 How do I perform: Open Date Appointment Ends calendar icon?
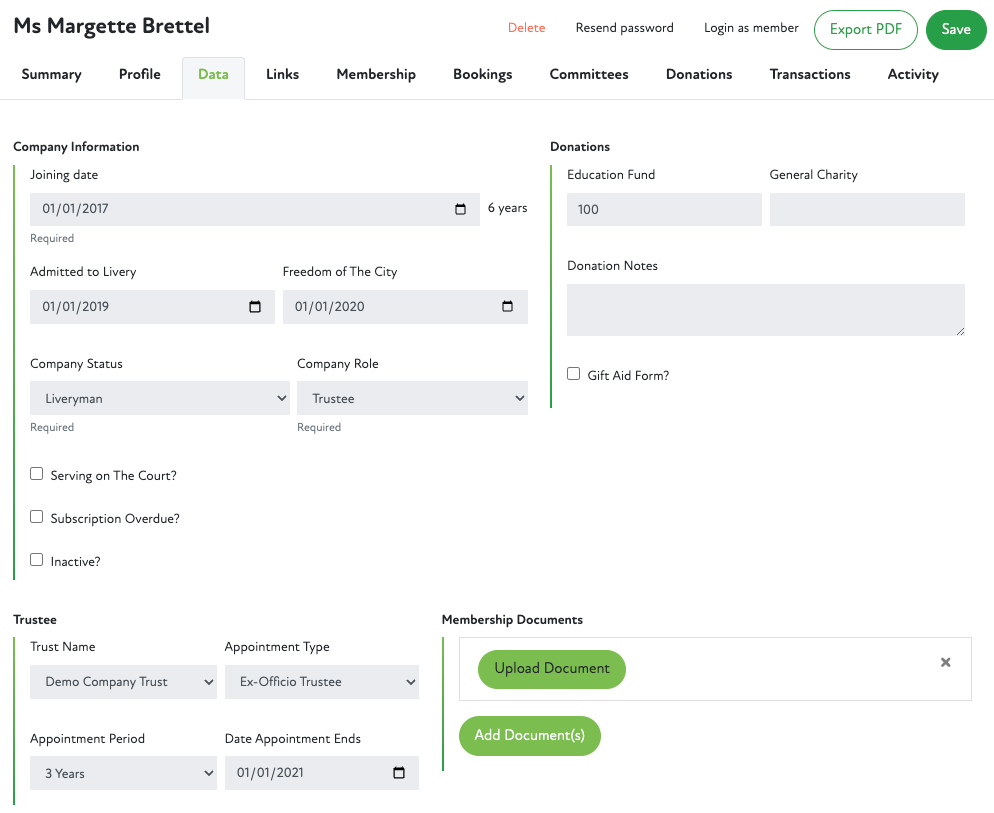399,773
